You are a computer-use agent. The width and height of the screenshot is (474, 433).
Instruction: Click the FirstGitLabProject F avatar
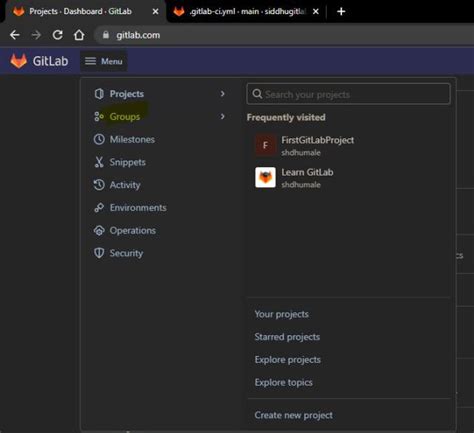265,145
